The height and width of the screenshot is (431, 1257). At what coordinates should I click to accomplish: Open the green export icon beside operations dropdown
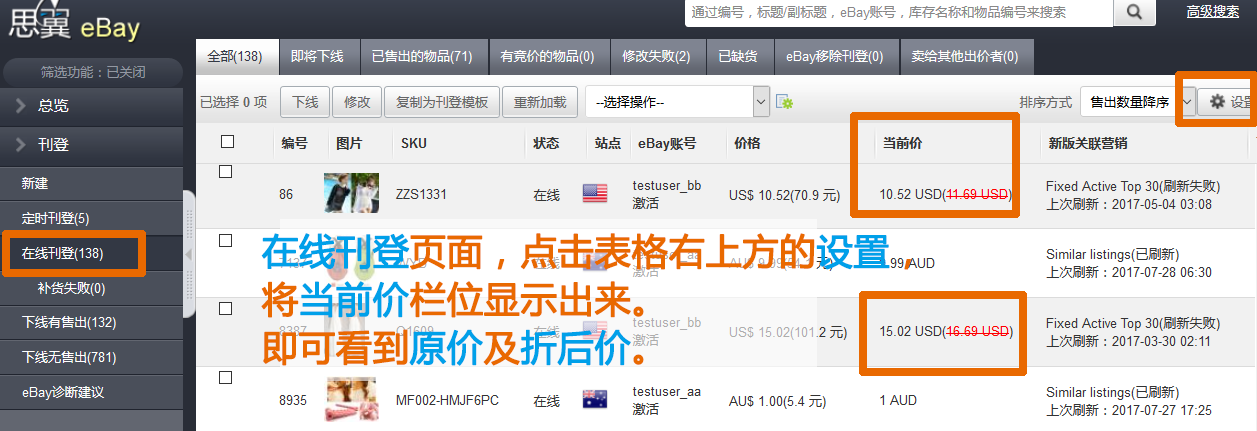785,102
